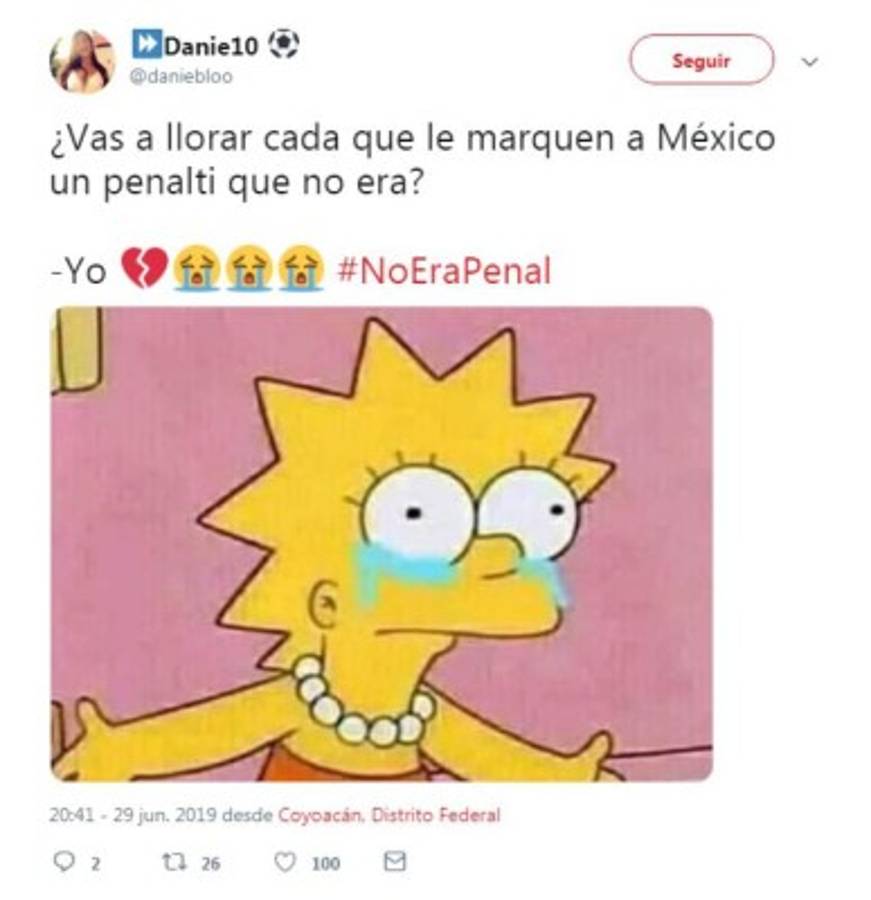871x900 pixels.
Task: Open the #NoEraPenal hashtag link
Action: 444,271
